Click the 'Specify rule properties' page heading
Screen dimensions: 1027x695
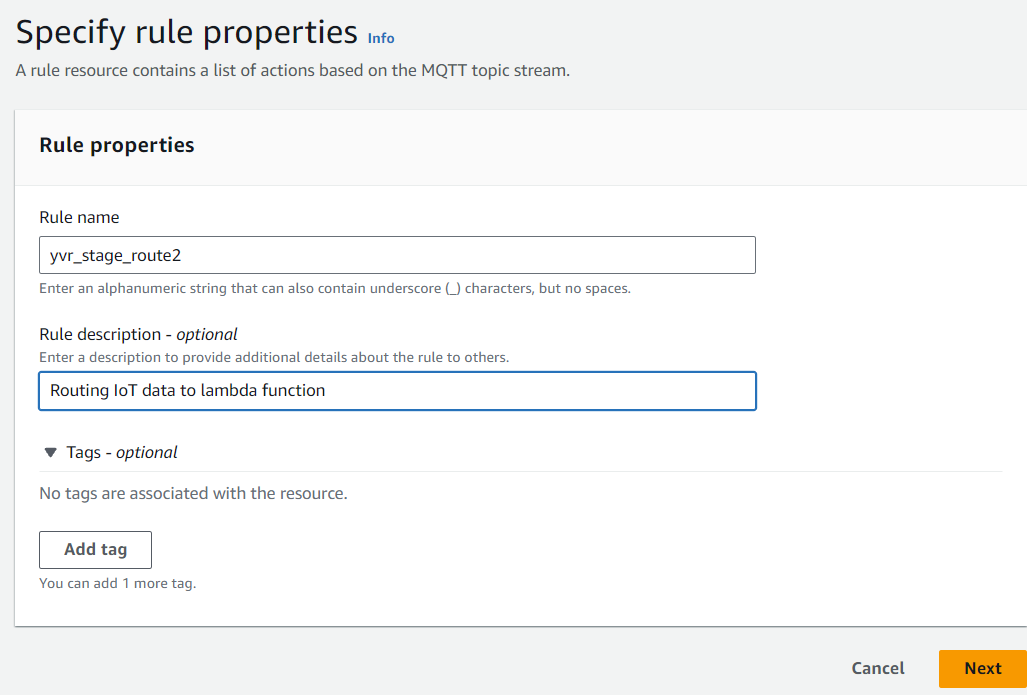[x=187, y=32]
